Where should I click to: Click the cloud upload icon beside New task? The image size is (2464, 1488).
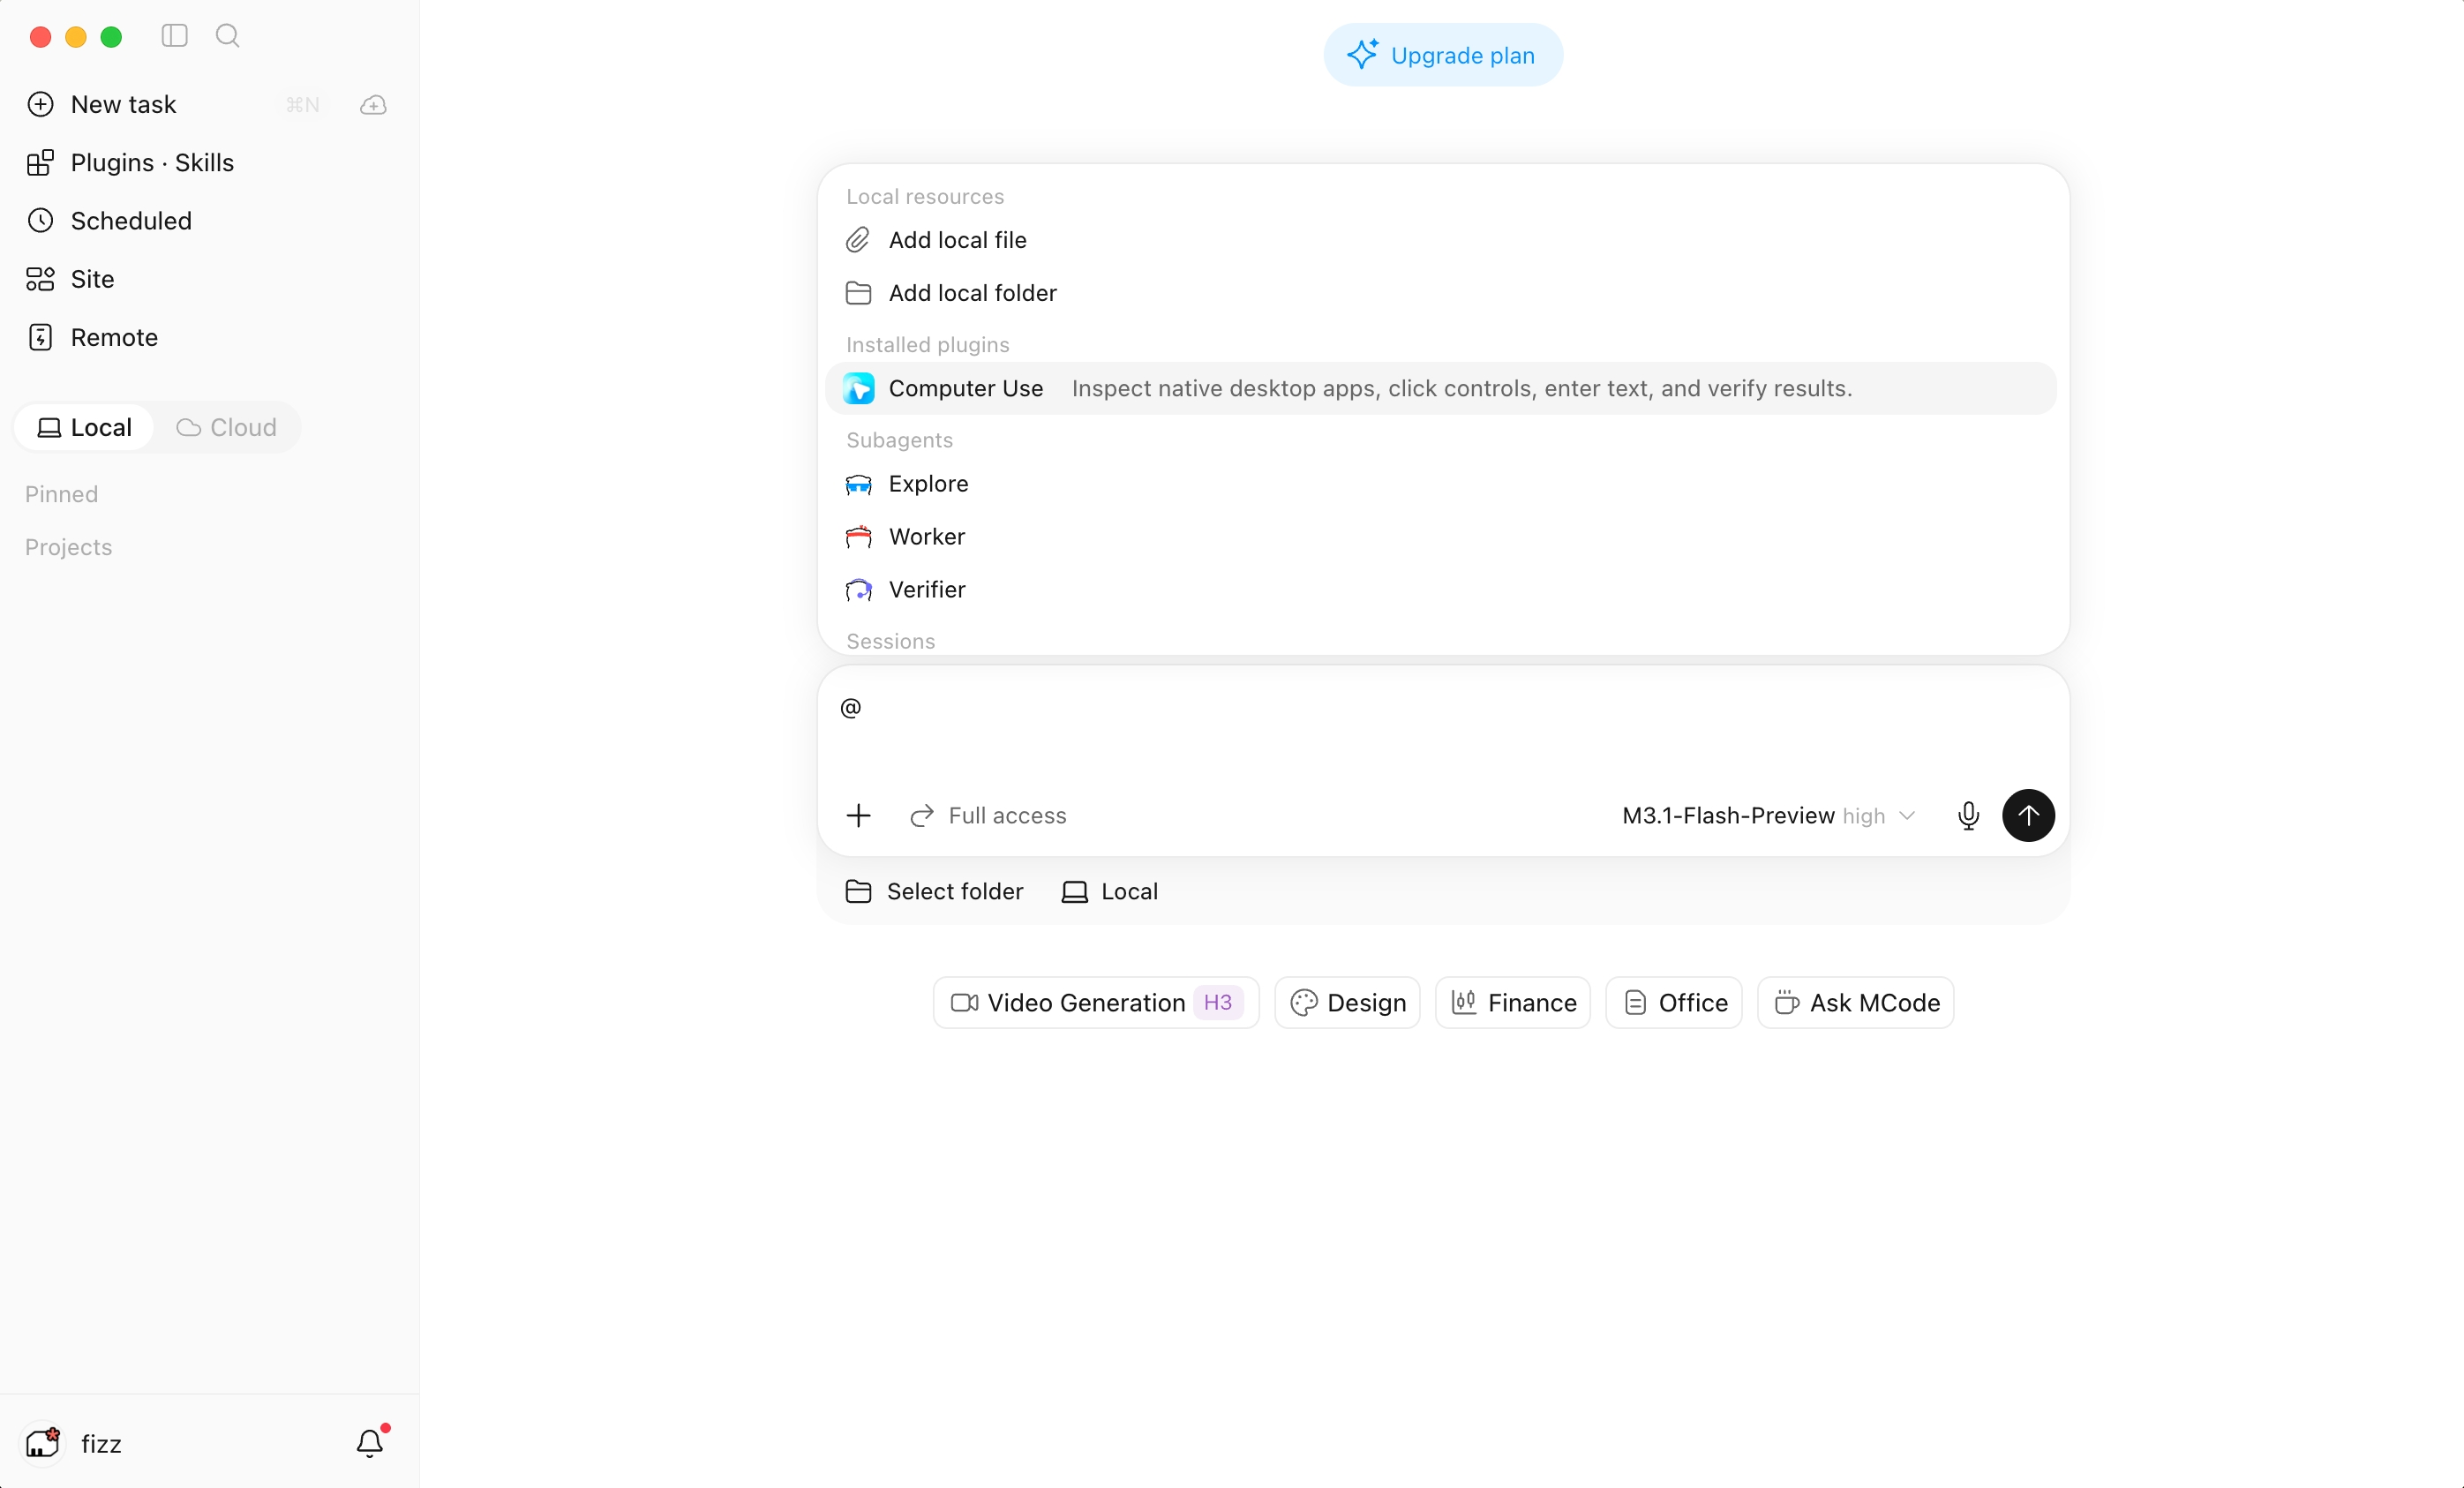coord(373,104)
